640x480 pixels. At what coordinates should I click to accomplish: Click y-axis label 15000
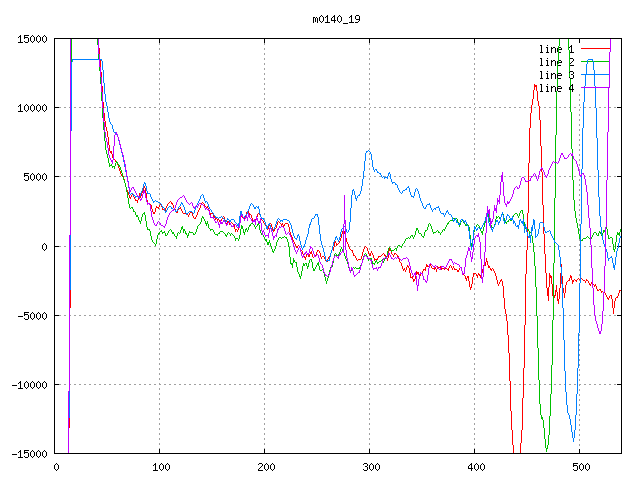(32, 39)
